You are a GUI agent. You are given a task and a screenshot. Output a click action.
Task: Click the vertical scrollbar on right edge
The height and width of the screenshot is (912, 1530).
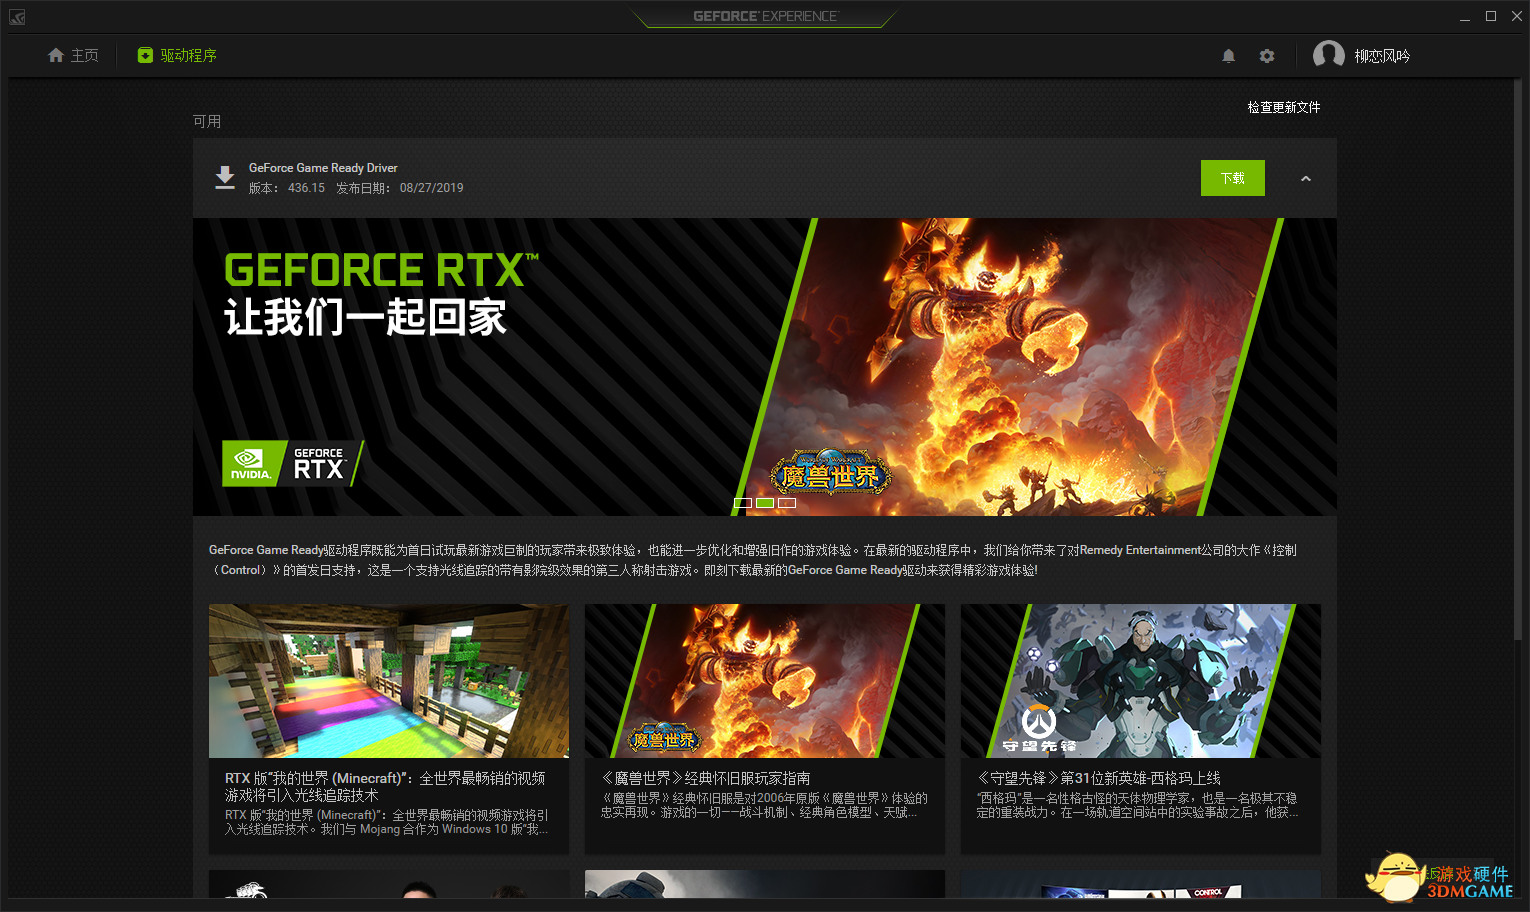pyautogui.click(x=1518, y=360)
